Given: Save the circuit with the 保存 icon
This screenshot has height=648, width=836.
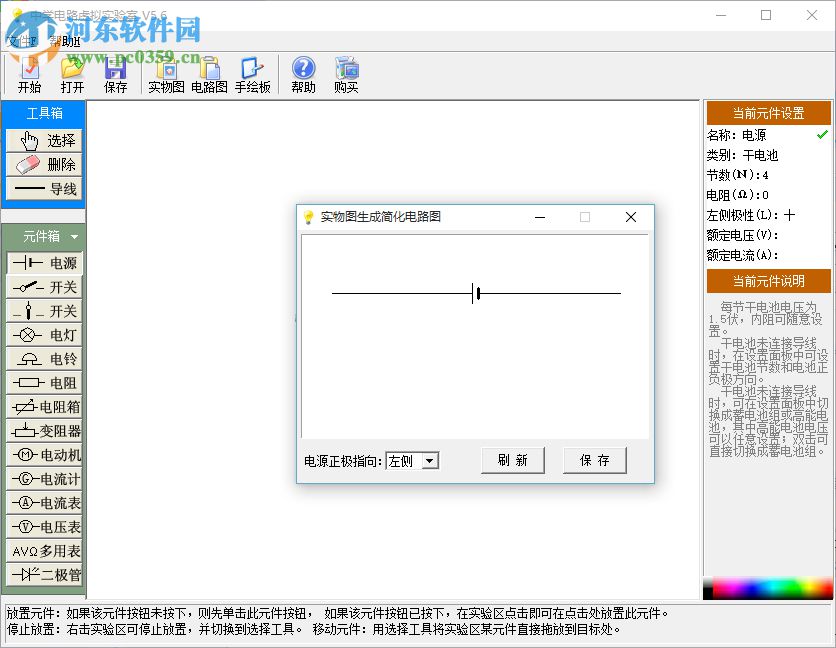Looking at the screenshot, I should (115, 76).
